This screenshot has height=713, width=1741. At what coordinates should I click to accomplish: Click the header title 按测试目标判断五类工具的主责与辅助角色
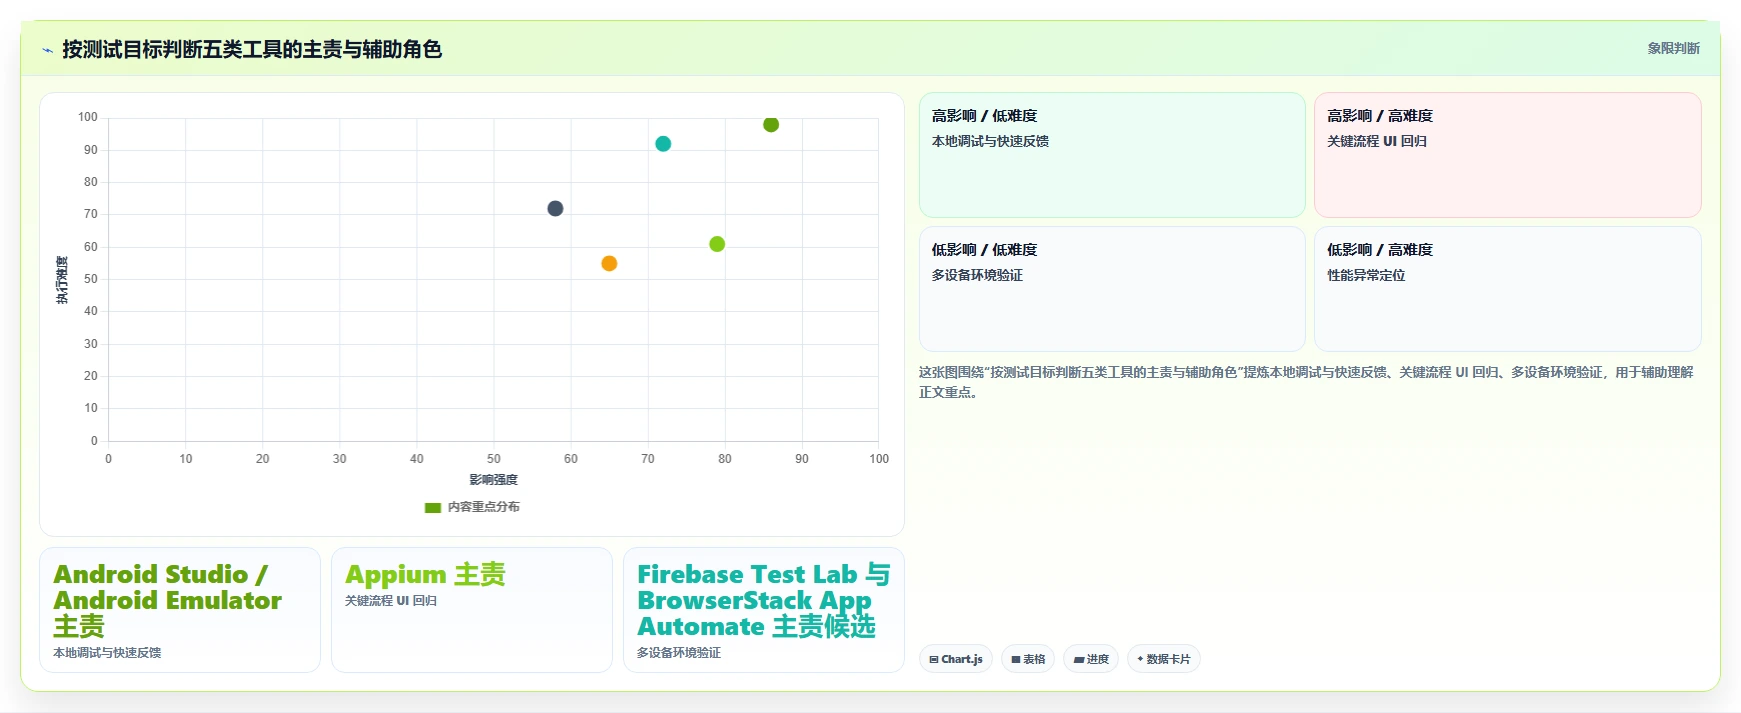pyautogui.click(x=252, y=49)
